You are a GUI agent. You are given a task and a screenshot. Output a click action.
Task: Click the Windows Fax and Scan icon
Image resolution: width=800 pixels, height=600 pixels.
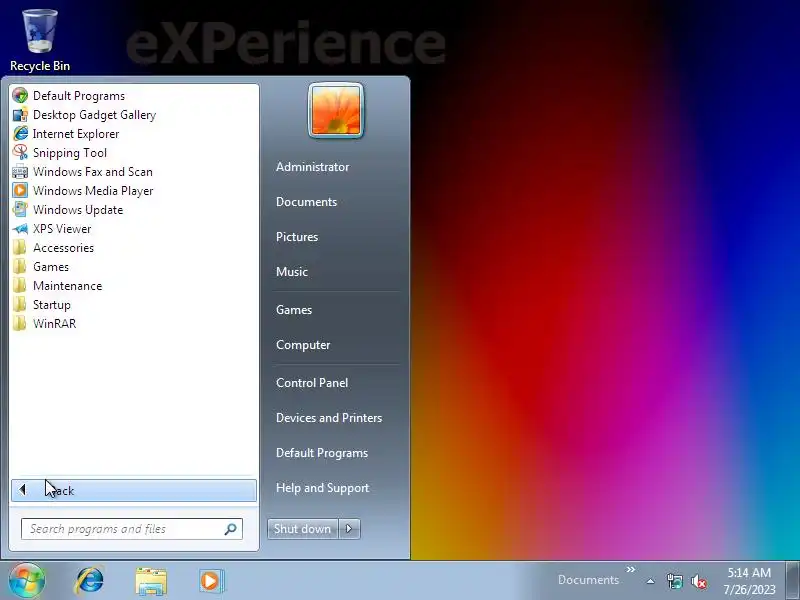point(20,171)
